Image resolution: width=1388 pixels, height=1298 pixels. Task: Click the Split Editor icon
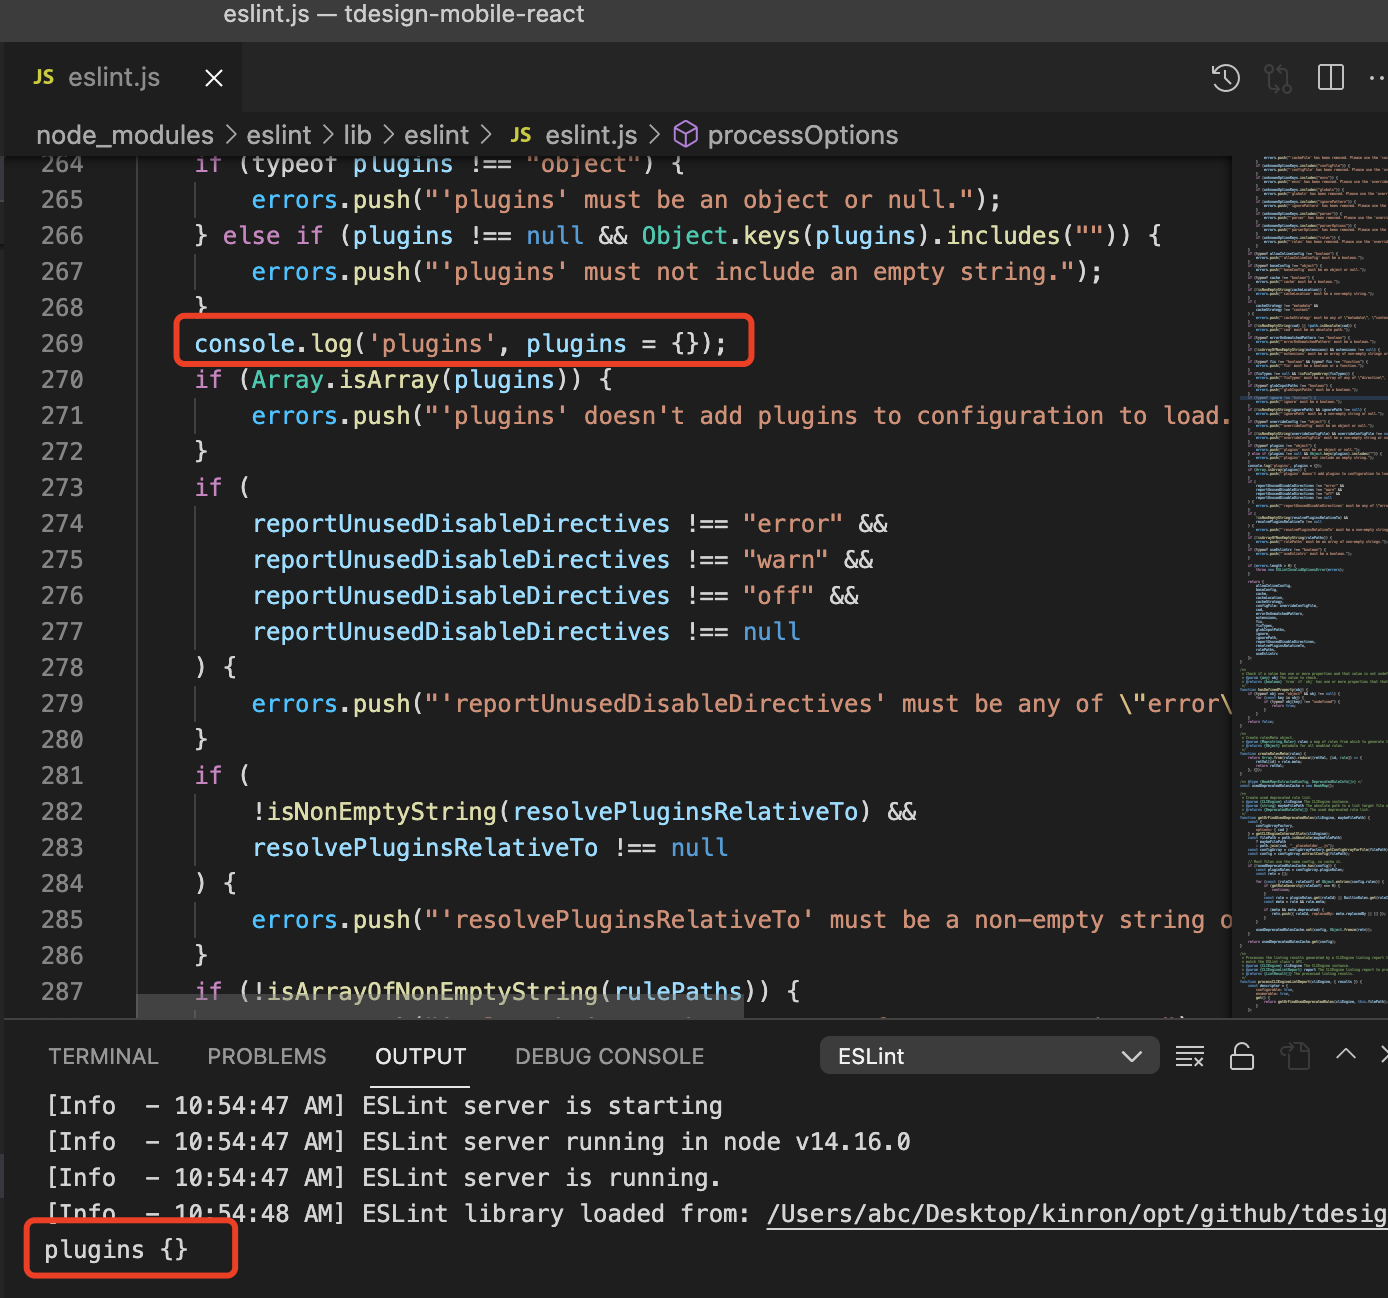tap(1330, 78)
